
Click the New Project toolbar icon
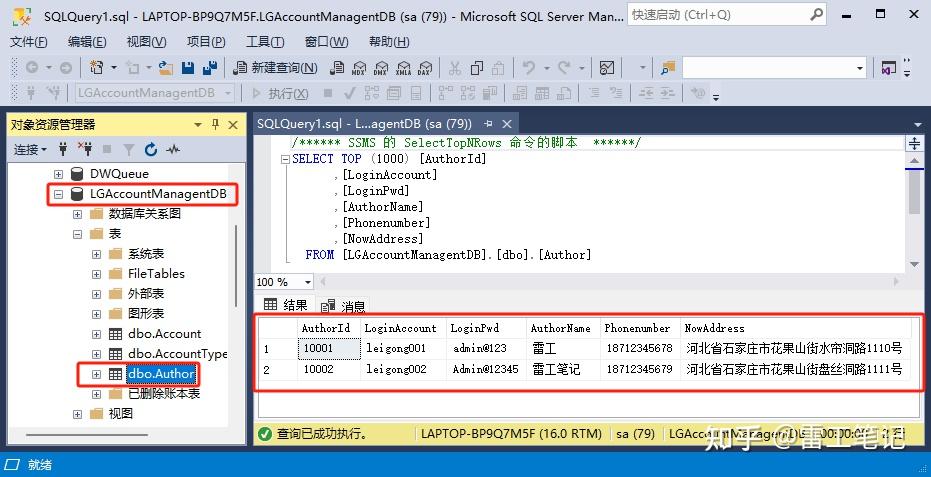point(96,68)
